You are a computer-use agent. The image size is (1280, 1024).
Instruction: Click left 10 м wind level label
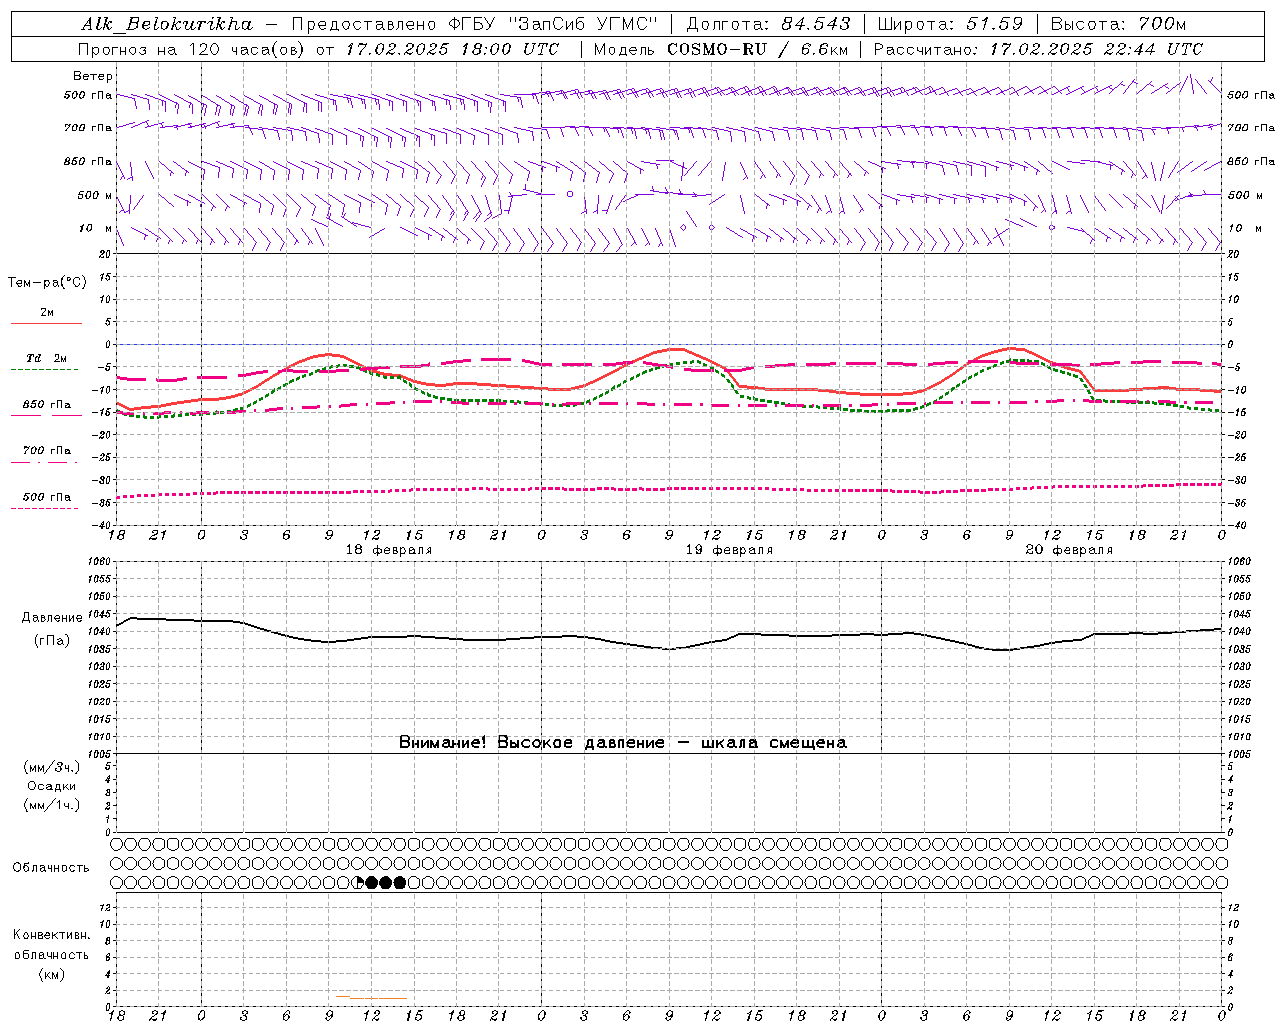click(96, 228)
